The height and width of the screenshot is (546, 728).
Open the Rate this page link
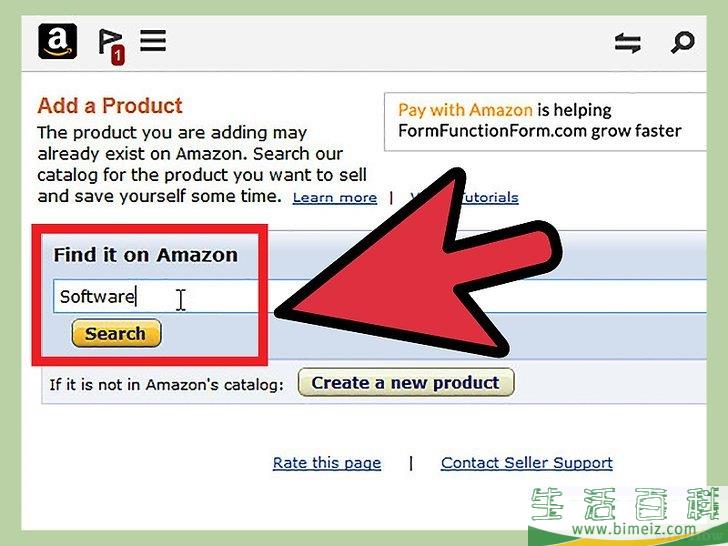pos(327,463)
